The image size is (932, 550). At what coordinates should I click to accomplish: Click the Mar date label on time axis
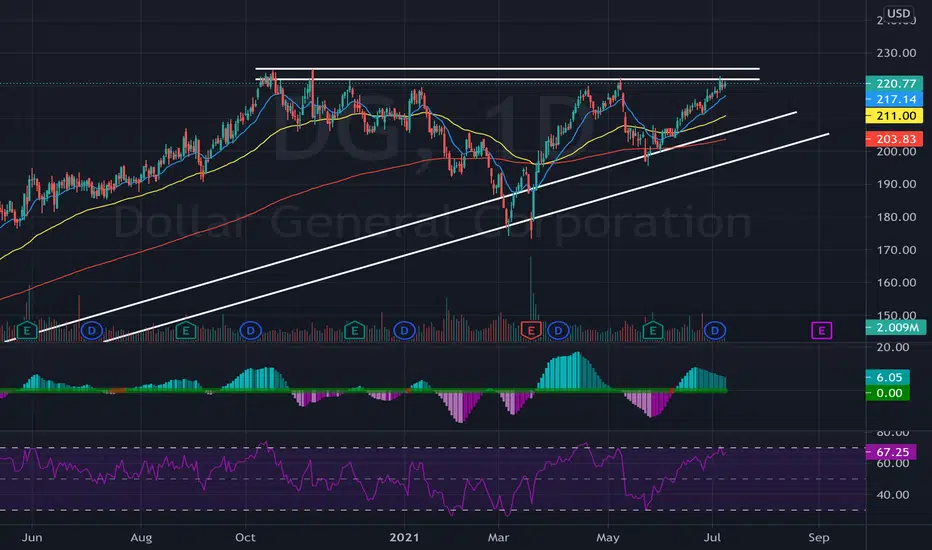click(498, 538)
